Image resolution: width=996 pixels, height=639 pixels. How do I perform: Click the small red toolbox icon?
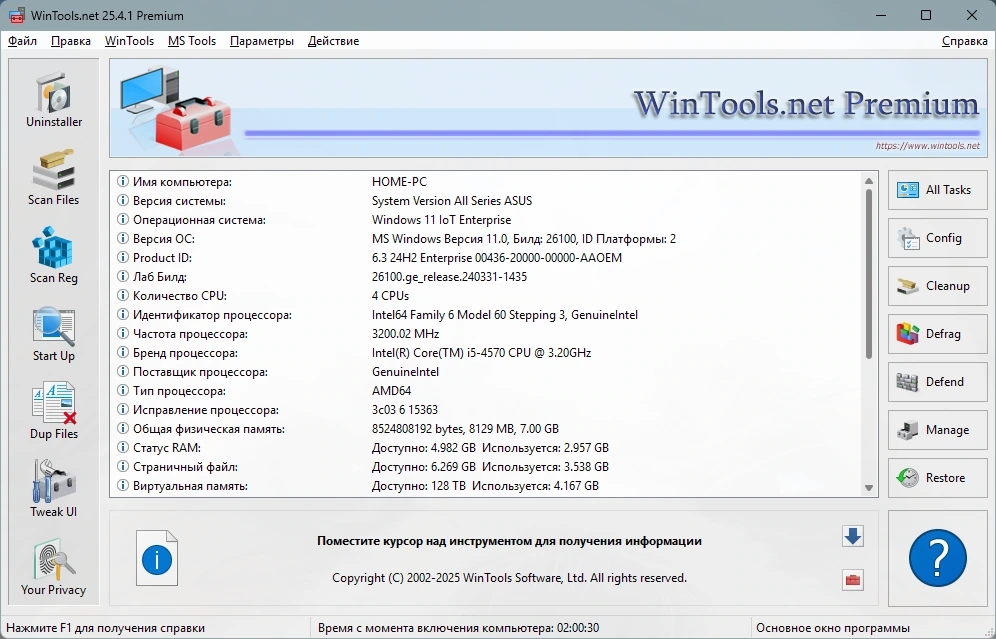click(853, 580)
